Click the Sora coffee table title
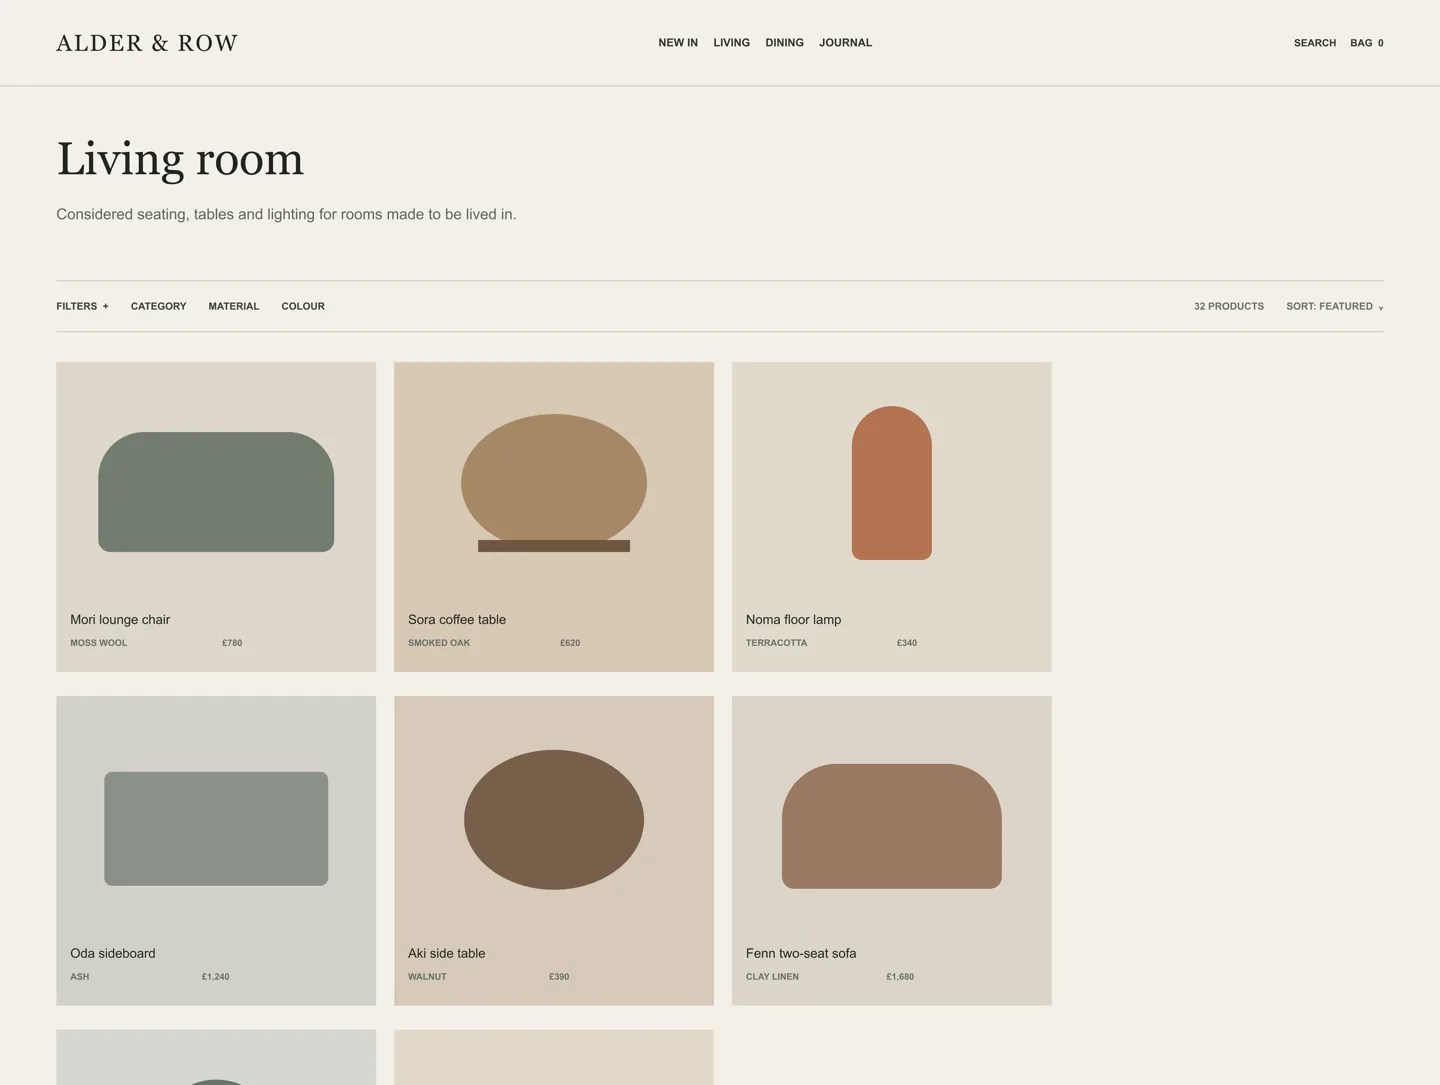 coord(457,620)
